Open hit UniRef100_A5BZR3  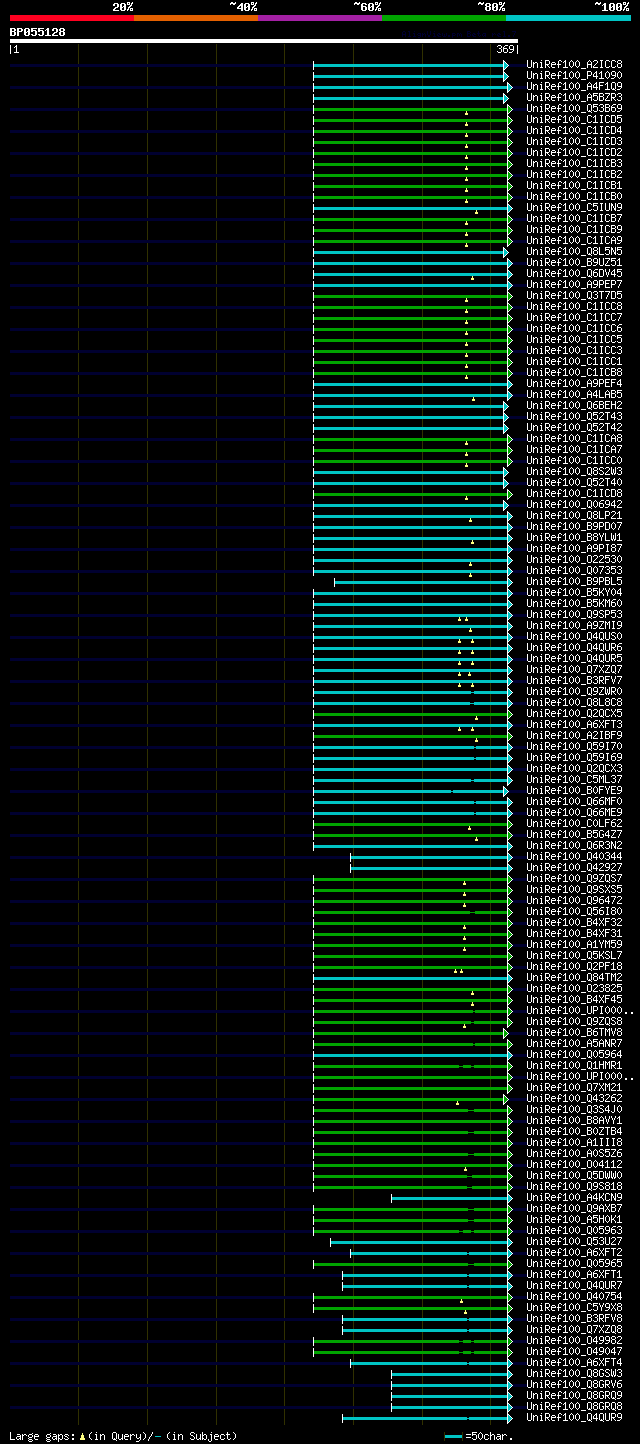(574, 97)
